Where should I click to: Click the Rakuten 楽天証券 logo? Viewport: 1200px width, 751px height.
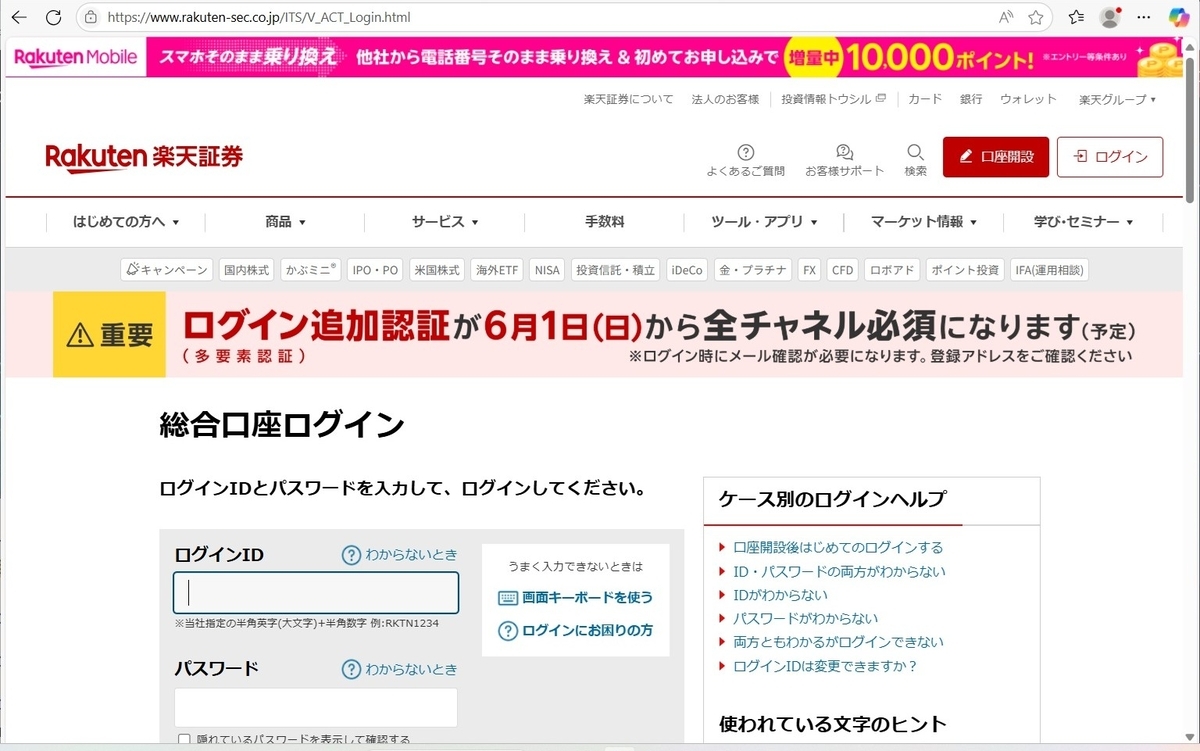[144, 158]
